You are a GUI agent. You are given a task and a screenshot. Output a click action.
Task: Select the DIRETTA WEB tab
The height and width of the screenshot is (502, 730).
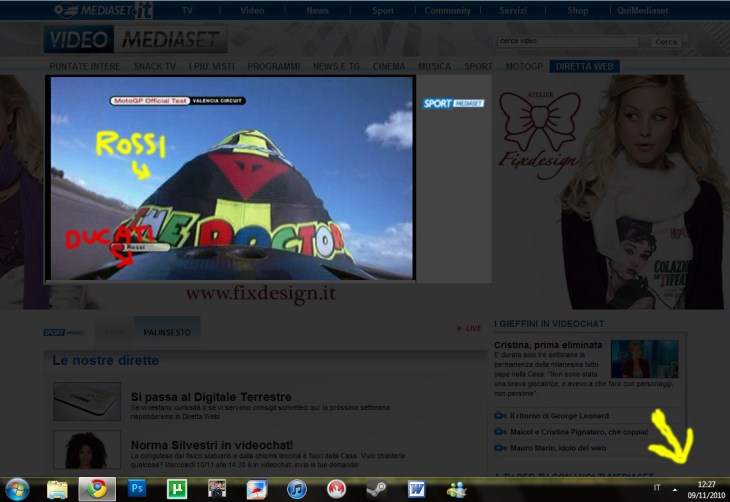click(x=585, y=67)
